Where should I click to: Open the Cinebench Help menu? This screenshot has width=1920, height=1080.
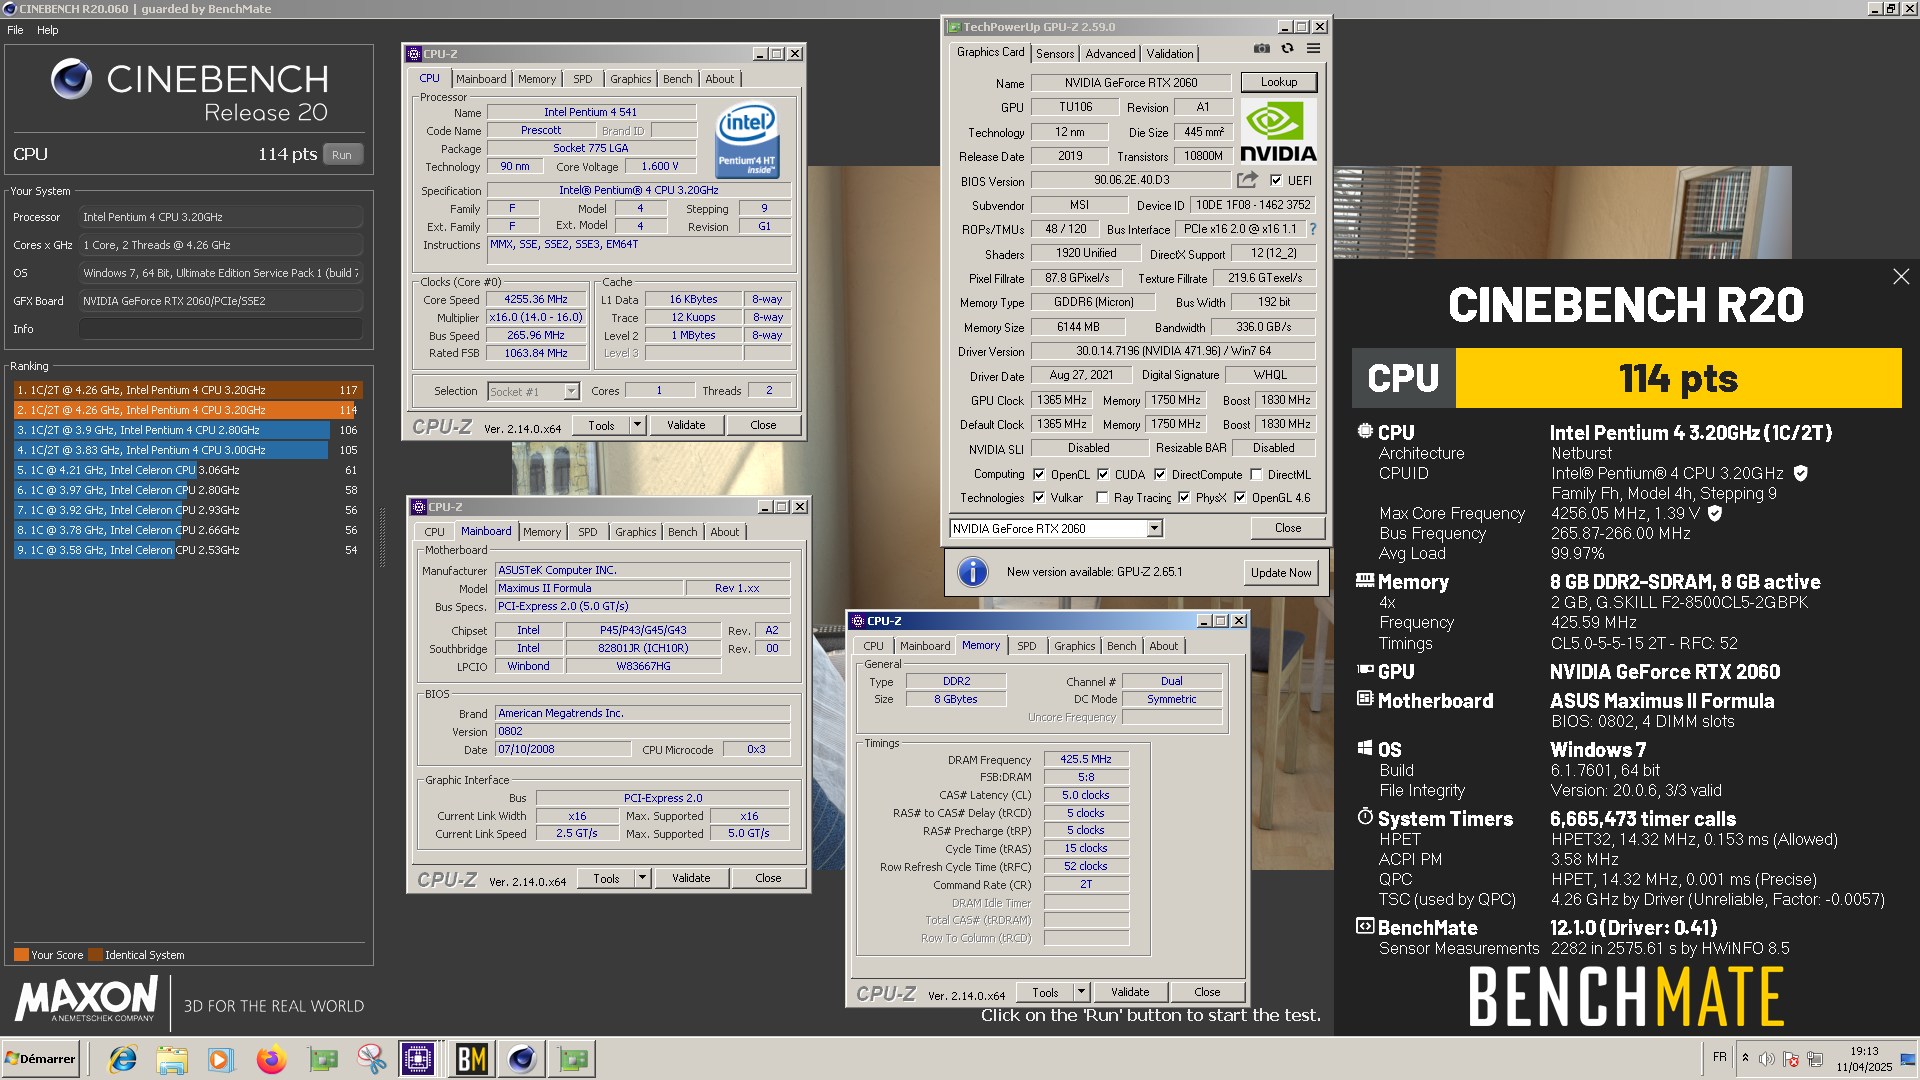click(x=48, y=30)
